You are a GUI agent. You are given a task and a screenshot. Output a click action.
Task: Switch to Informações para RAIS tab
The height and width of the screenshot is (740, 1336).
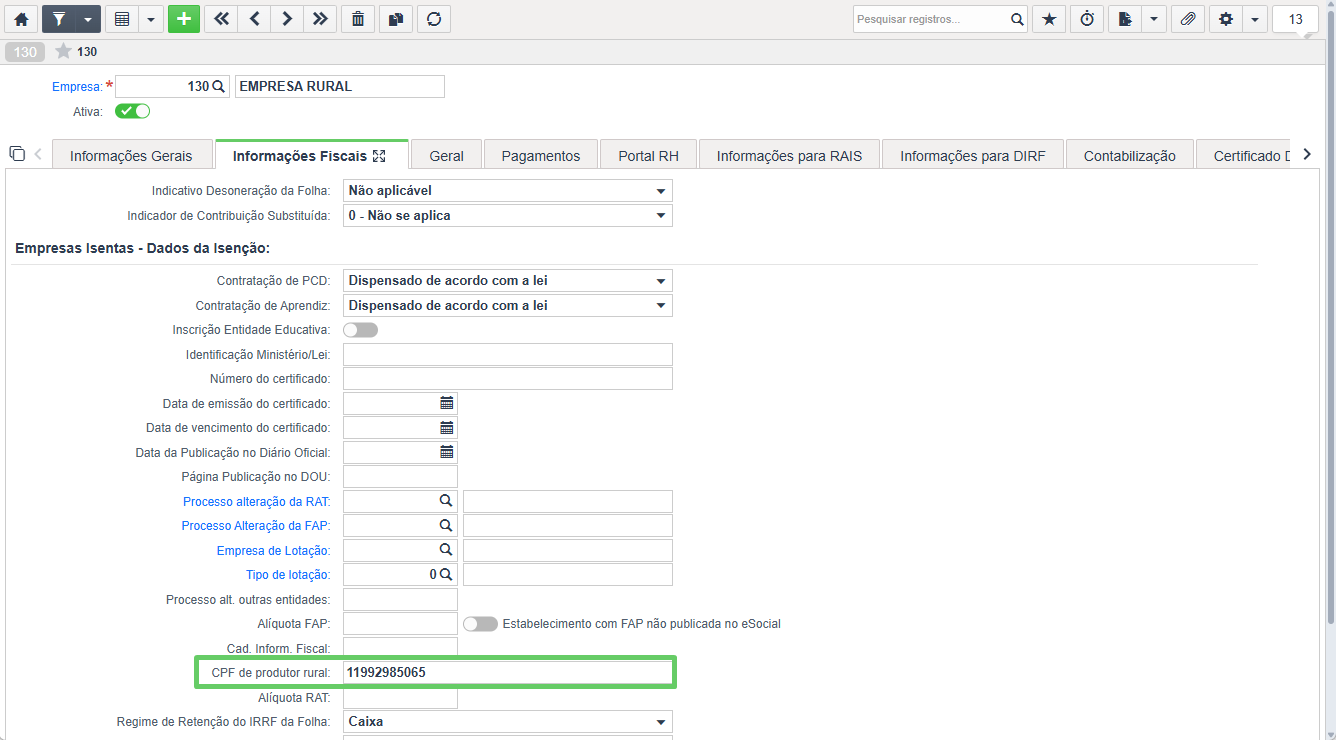790,156
